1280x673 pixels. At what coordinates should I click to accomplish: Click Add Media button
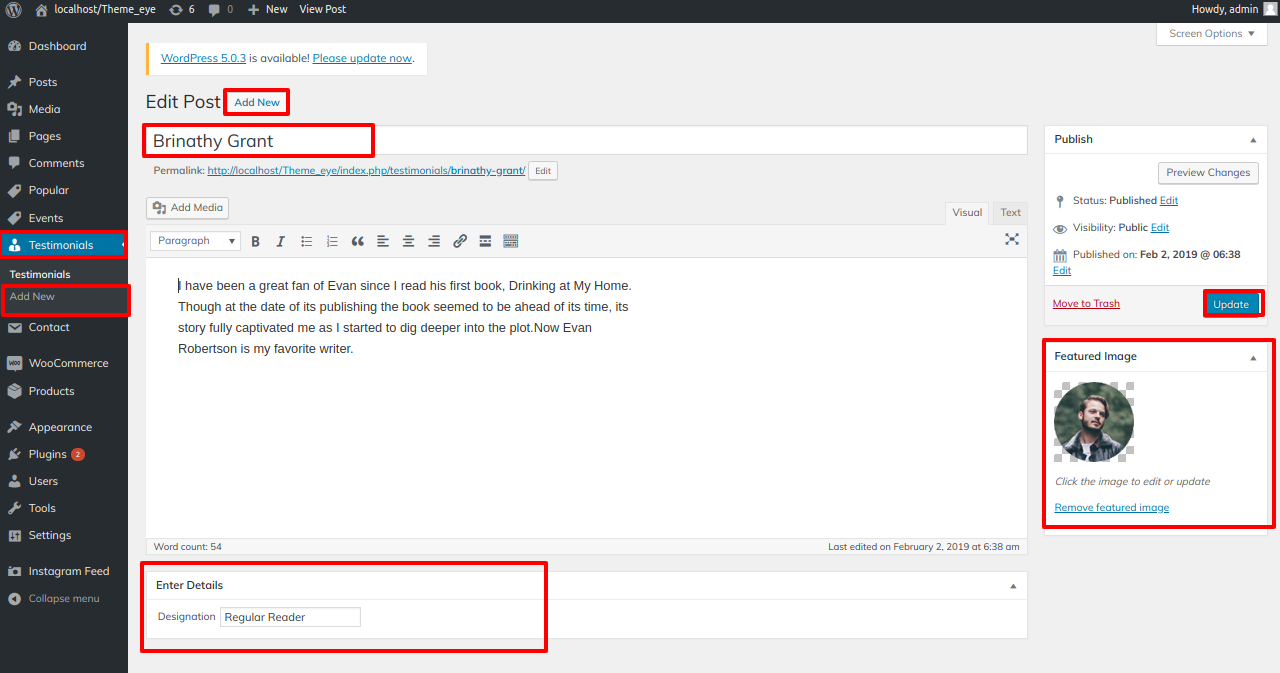(187, 208)
